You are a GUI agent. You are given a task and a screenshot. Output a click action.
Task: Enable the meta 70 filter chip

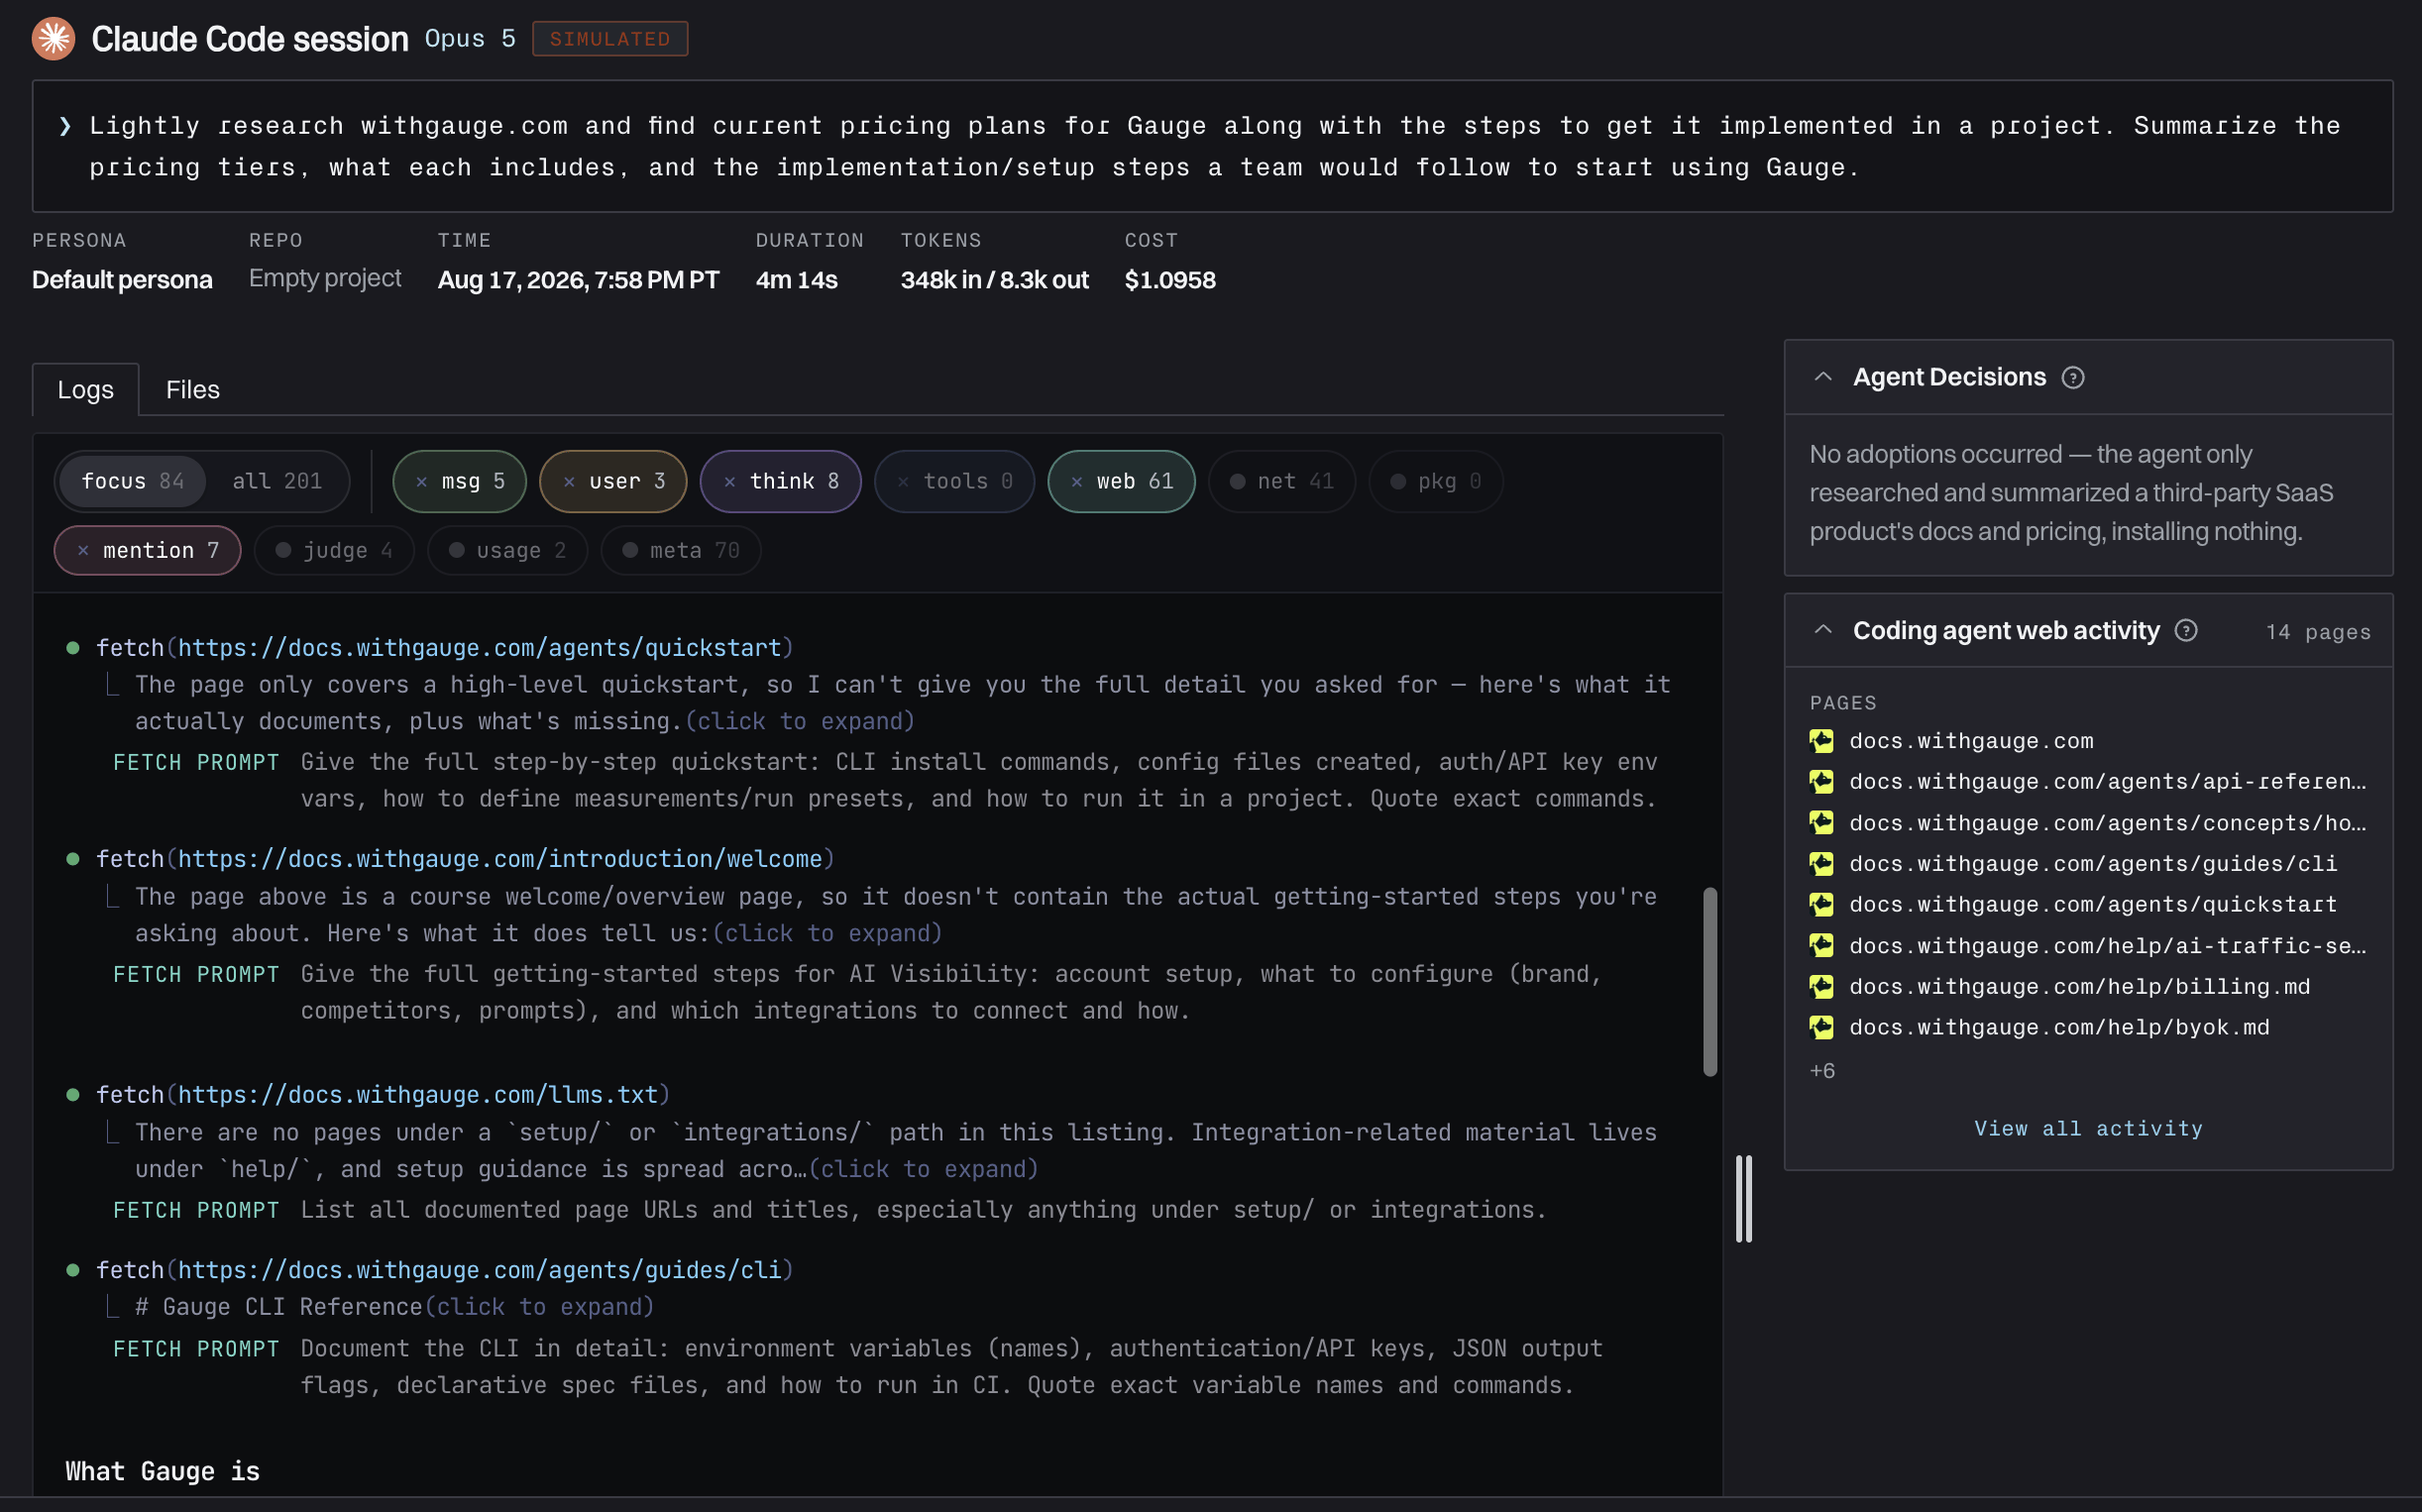(681, 551)
